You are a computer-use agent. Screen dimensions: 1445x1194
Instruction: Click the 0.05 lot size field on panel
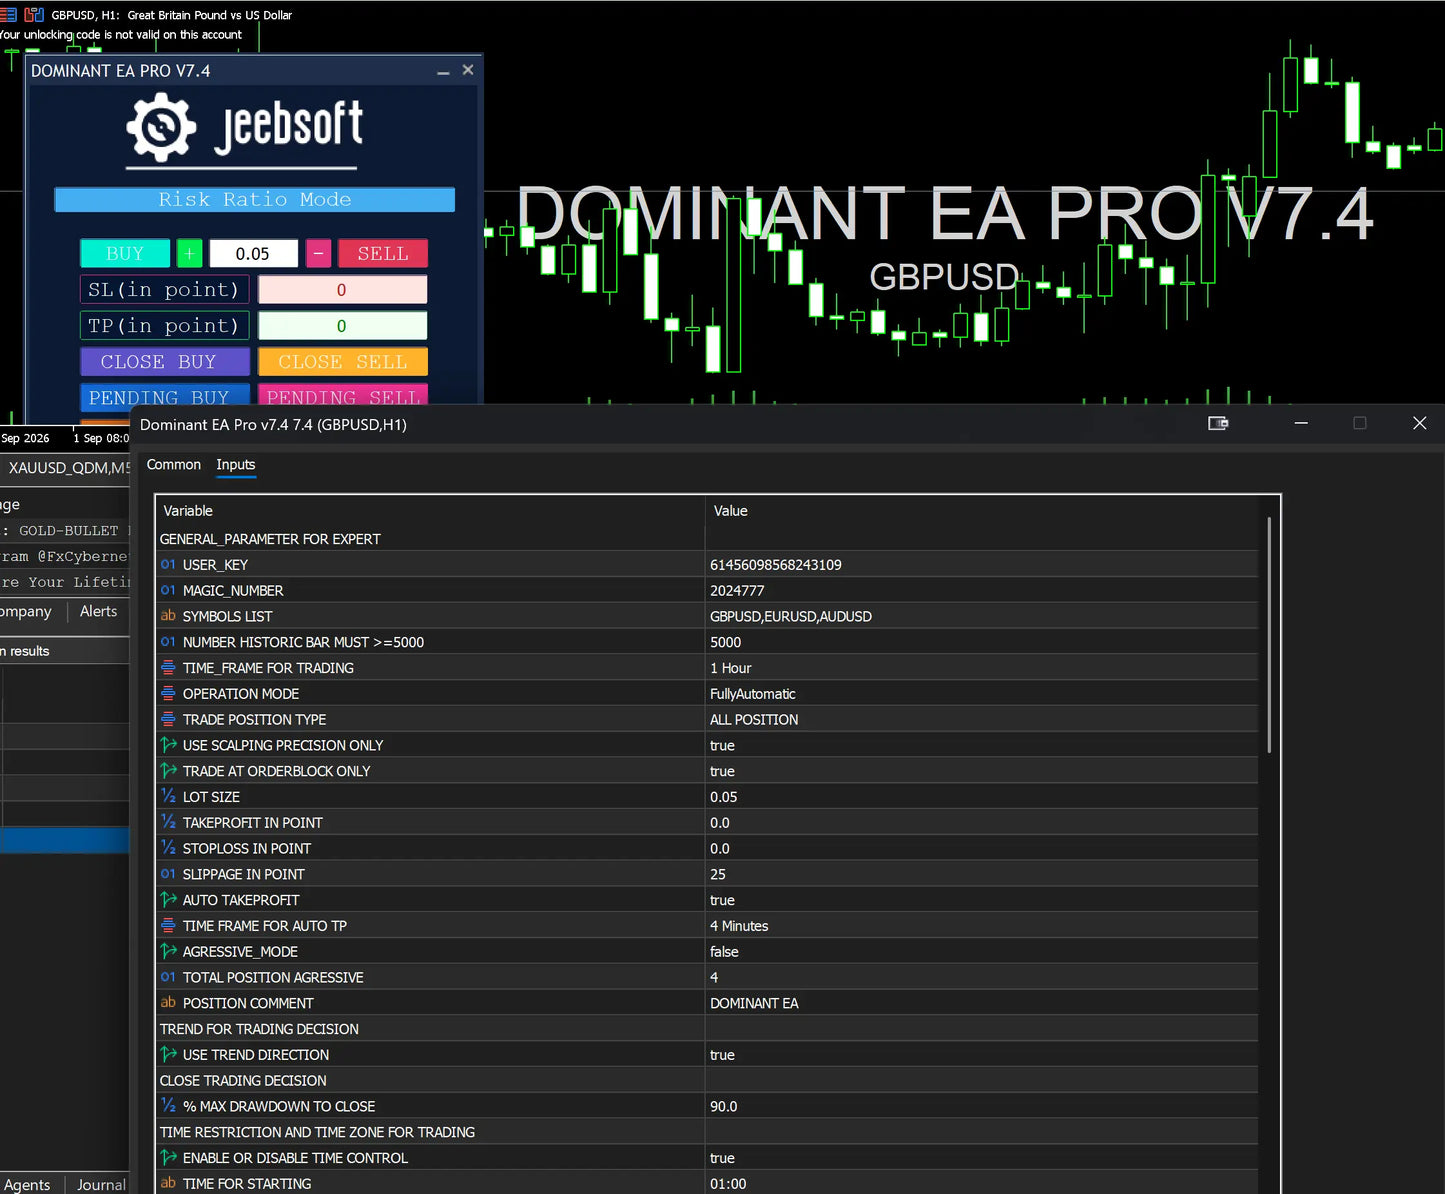tap(254, 254)
